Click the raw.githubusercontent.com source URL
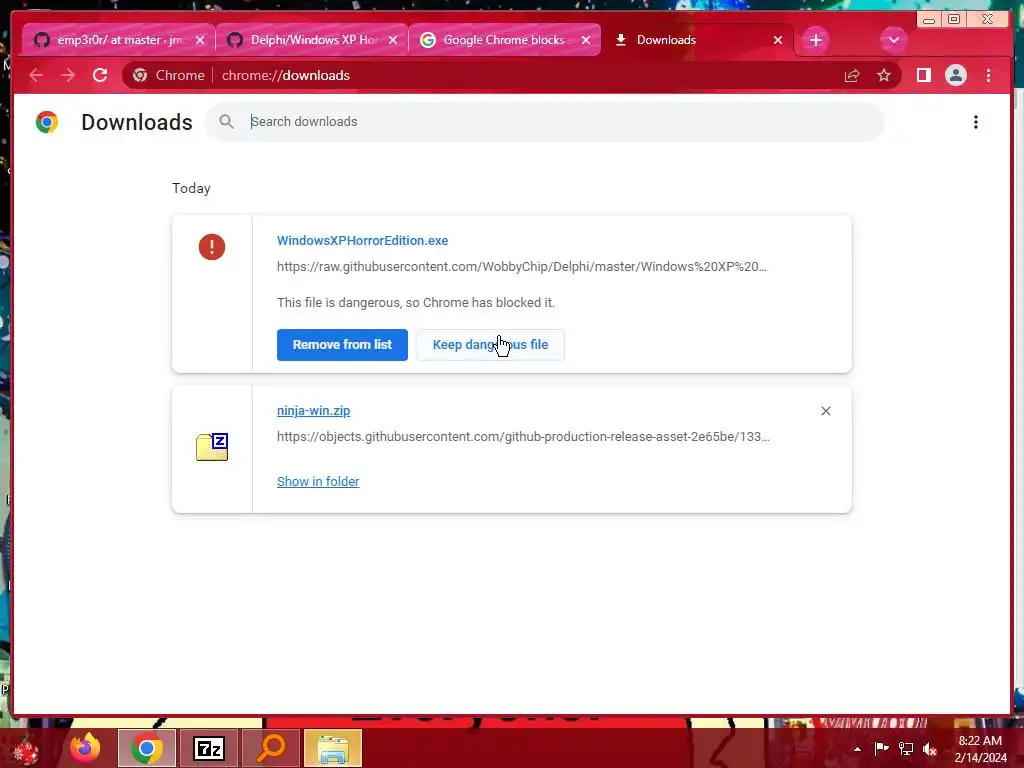Viewport: 1024px width, 768px height. pyautogui.click(x=522, y=266)
